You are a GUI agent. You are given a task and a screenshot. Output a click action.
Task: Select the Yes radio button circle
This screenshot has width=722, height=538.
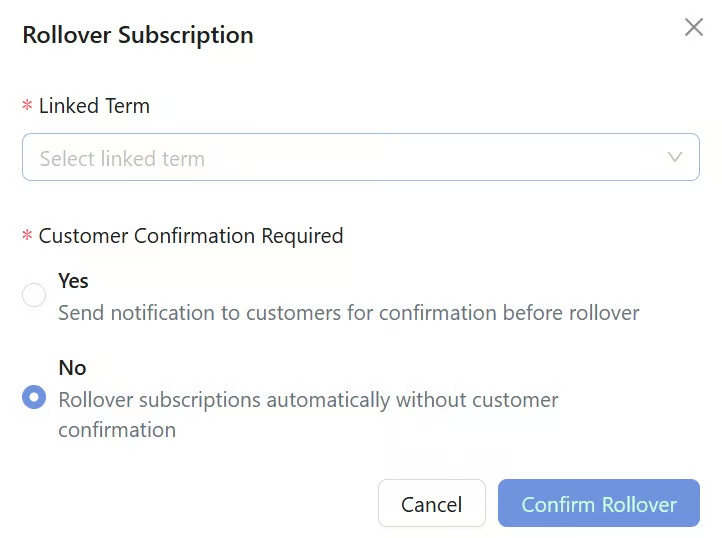click(x=34, y=295)
